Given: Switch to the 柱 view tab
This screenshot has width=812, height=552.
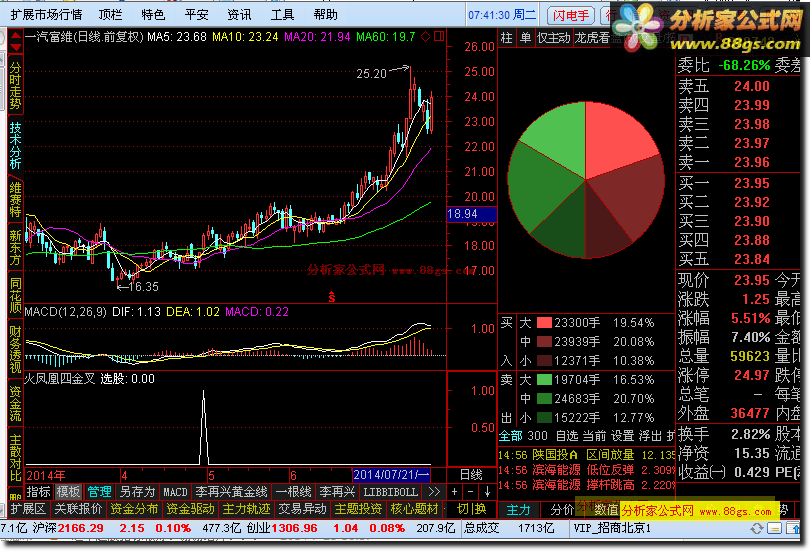Looking at the screenshot, I should (506, 38).
